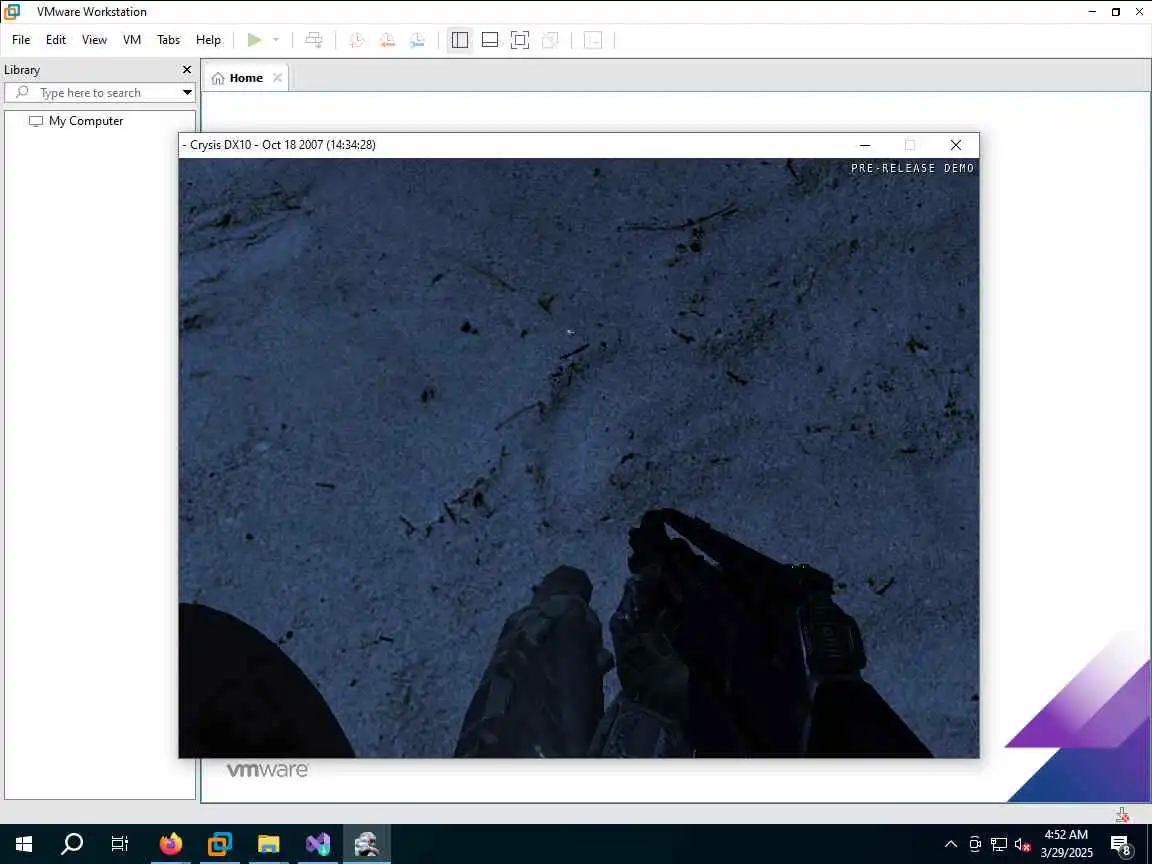Open the Windows Start menu

coord(24,844)
